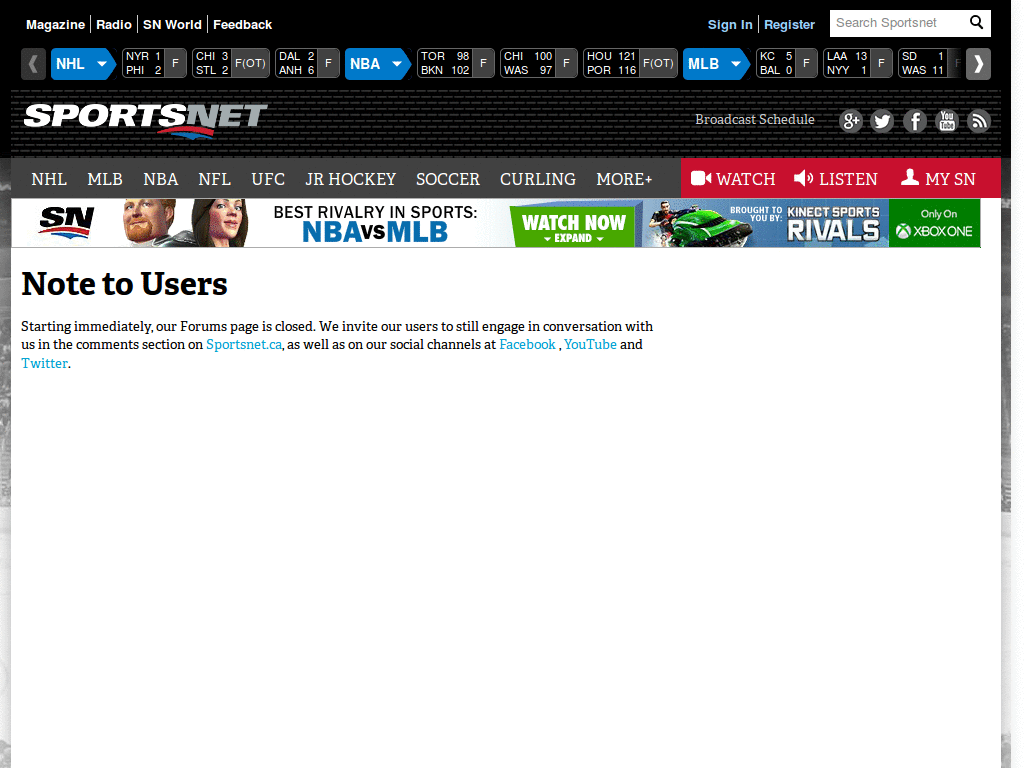Image resolution: width=1024 pixels, height=768 pixels.
Task: Open the YouTube icon in header
Action: (x=947, y=121)
